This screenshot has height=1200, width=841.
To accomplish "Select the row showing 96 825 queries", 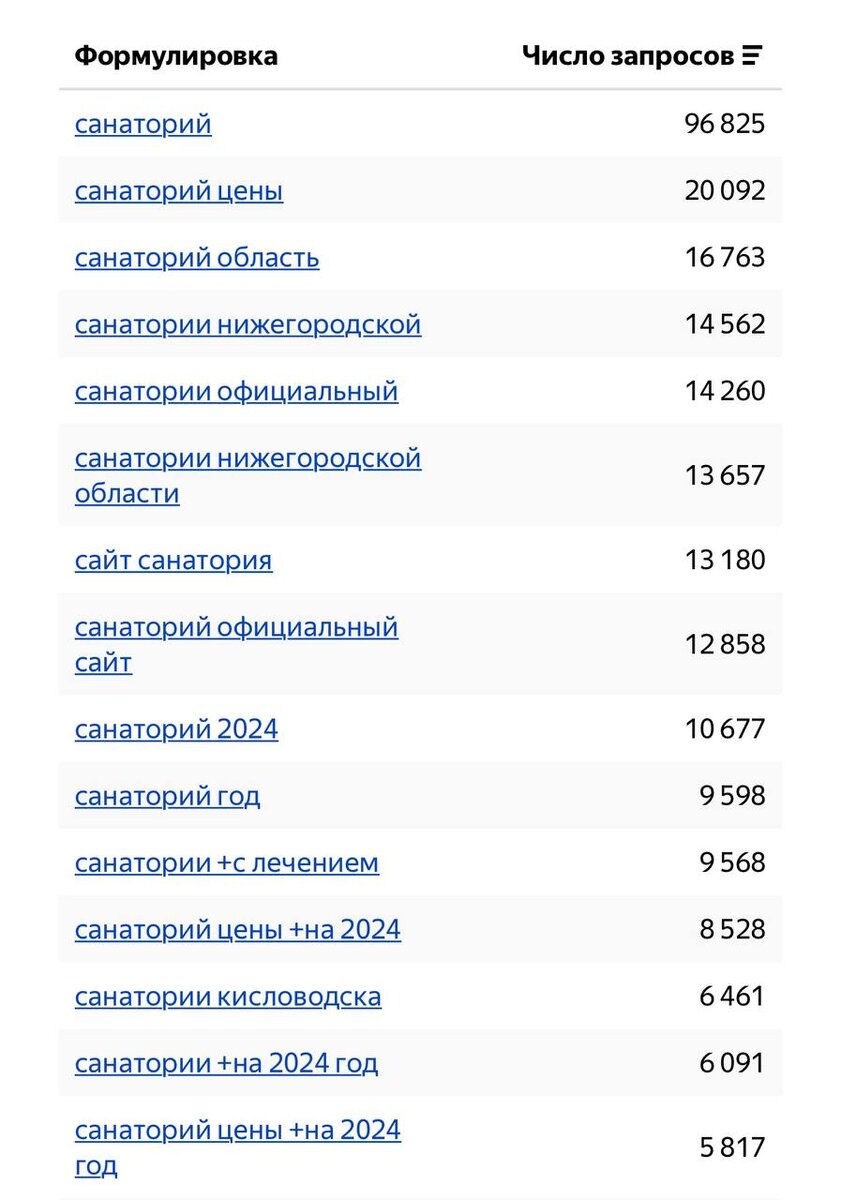I will tap(420, 124).
